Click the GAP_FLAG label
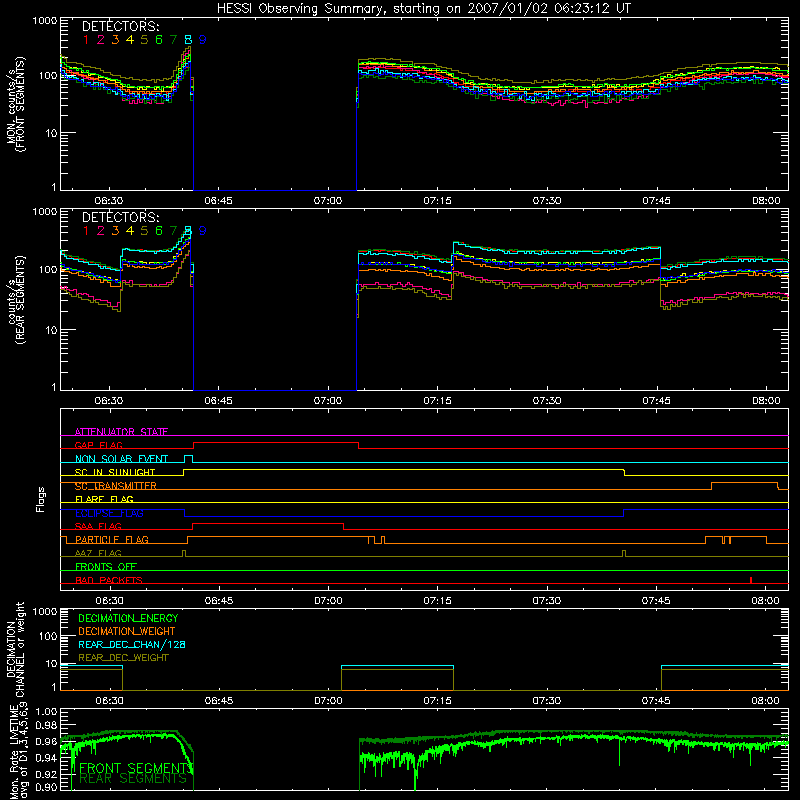Viewport: 800px width, 800px height. 98,445
